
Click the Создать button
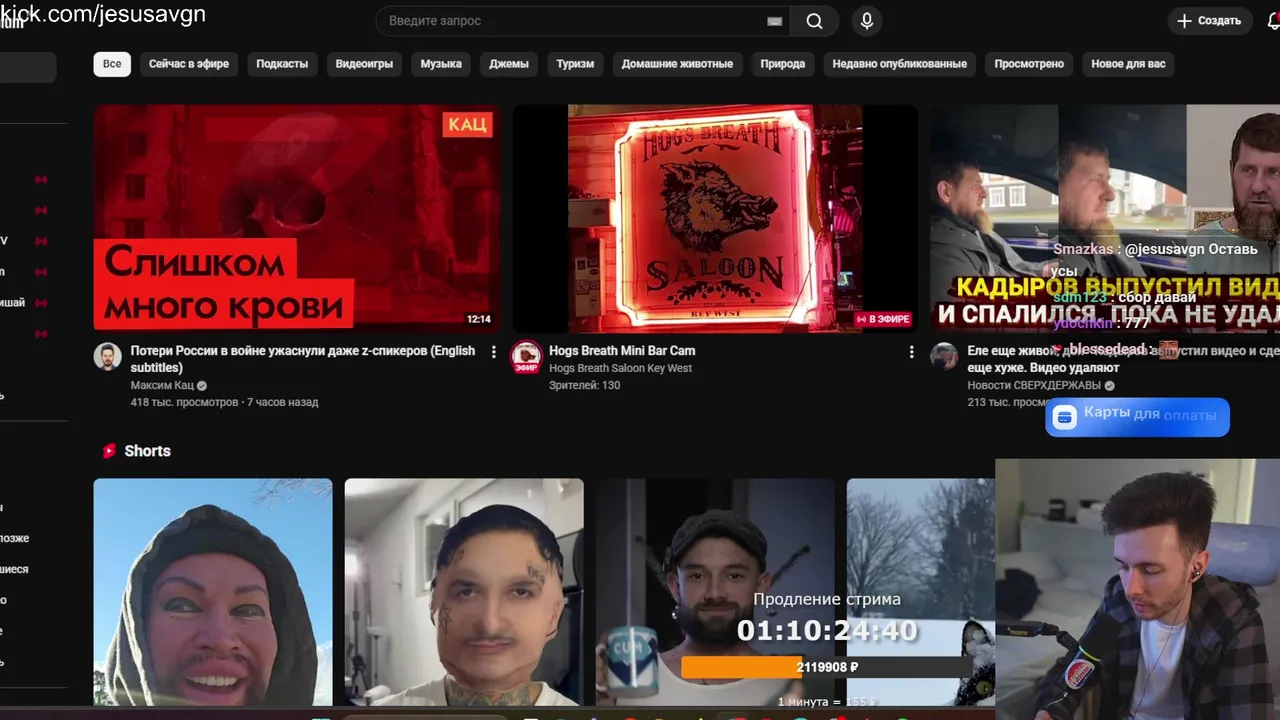coord(1209,21)
